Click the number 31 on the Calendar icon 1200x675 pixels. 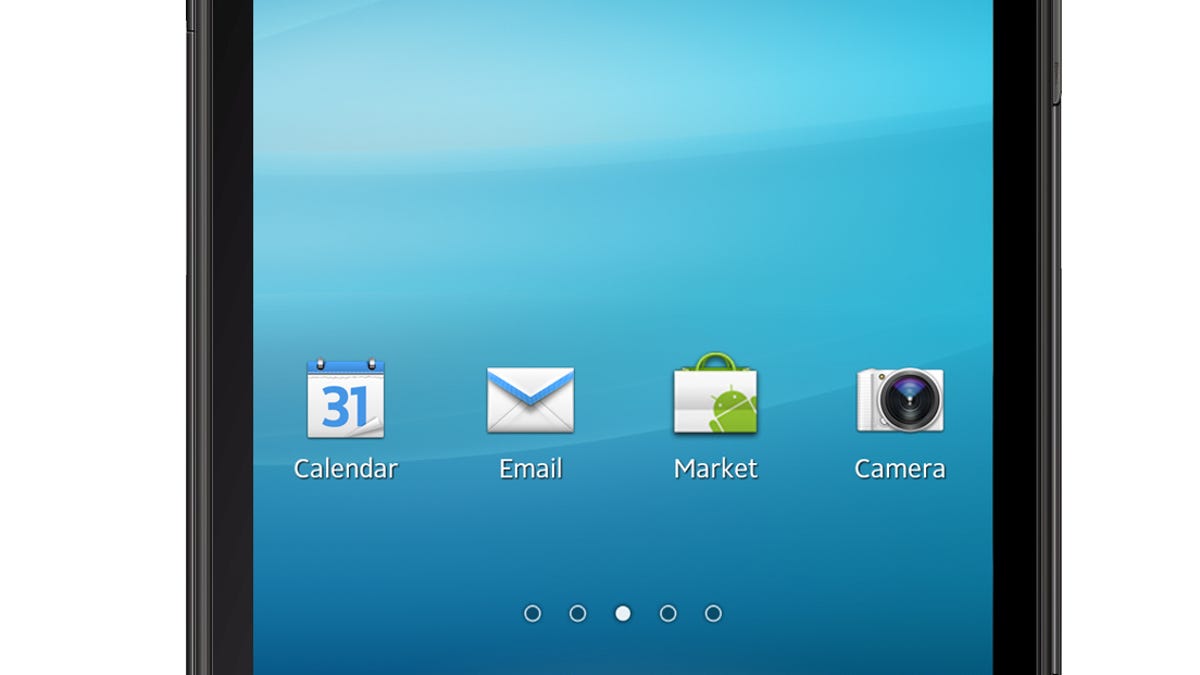pyautogui.click(x=345, y=407)
